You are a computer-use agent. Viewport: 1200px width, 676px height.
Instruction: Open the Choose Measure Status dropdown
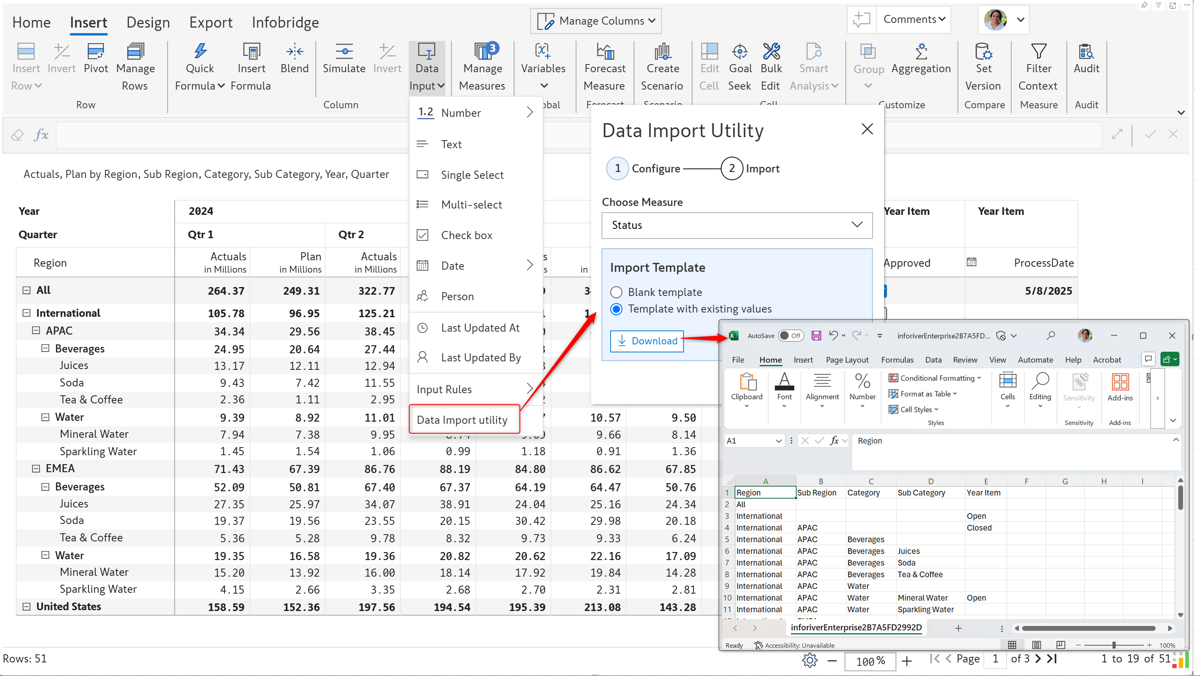[x=737, y=225]
